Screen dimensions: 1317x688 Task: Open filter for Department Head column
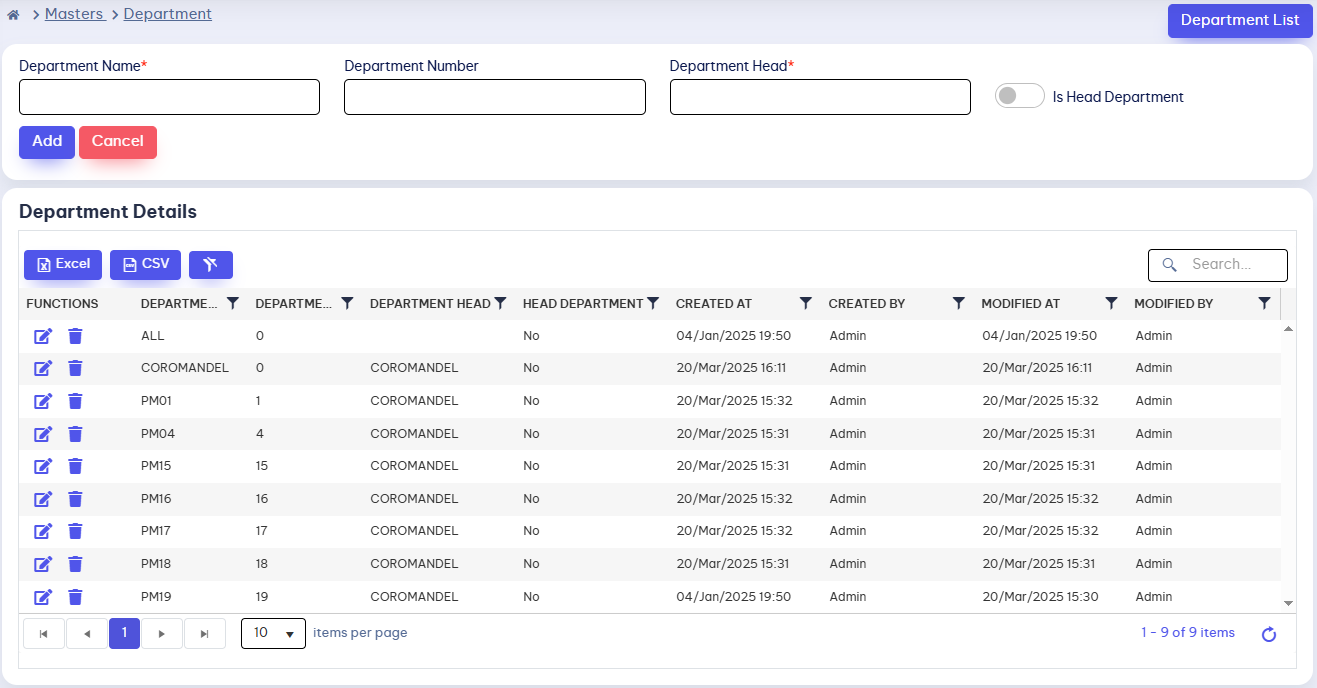click(x=500, y=303)
